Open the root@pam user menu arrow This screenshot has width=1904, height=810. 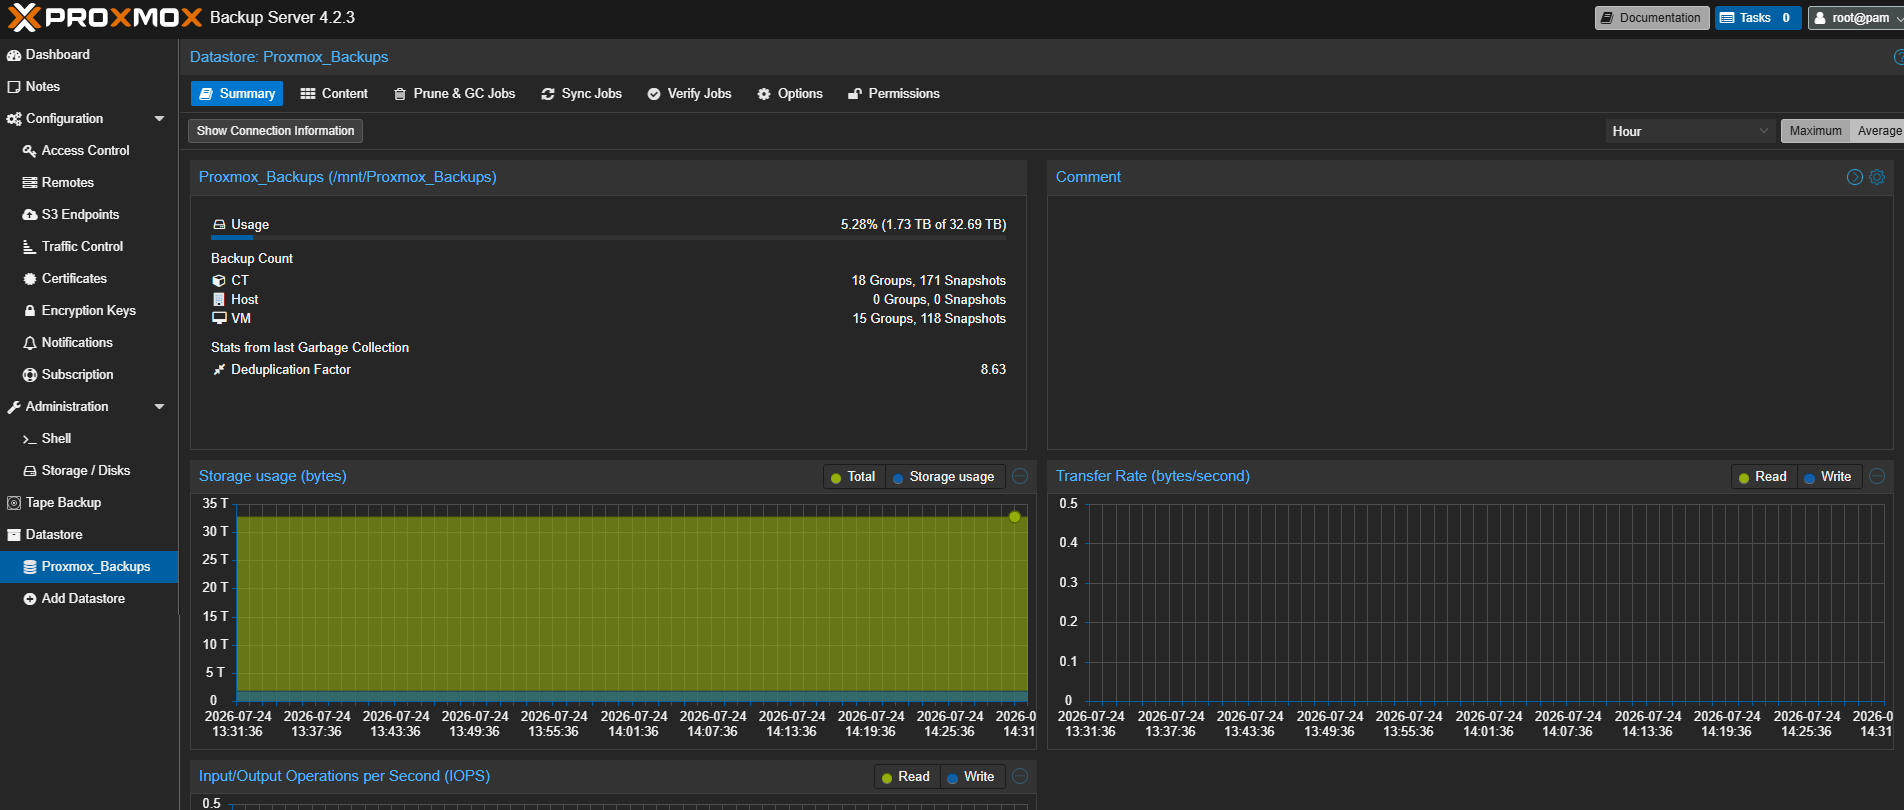coord(1899,18)
